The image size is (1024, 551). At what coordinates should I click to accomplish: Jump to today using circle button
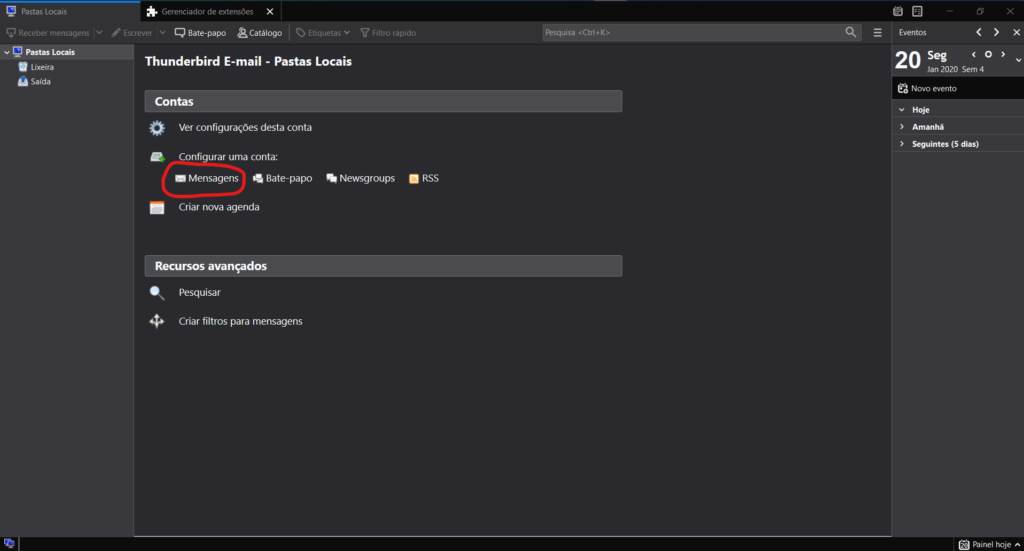988,55
